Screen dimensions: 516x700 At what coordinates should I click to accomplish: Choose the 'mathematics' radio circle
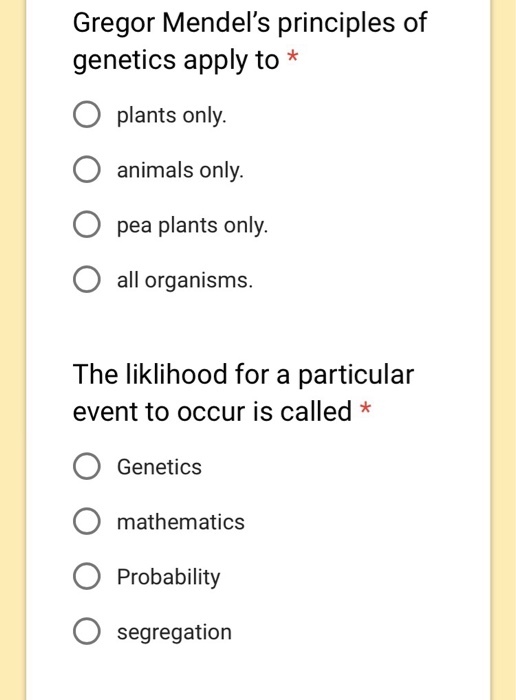(x=87, y=521)
